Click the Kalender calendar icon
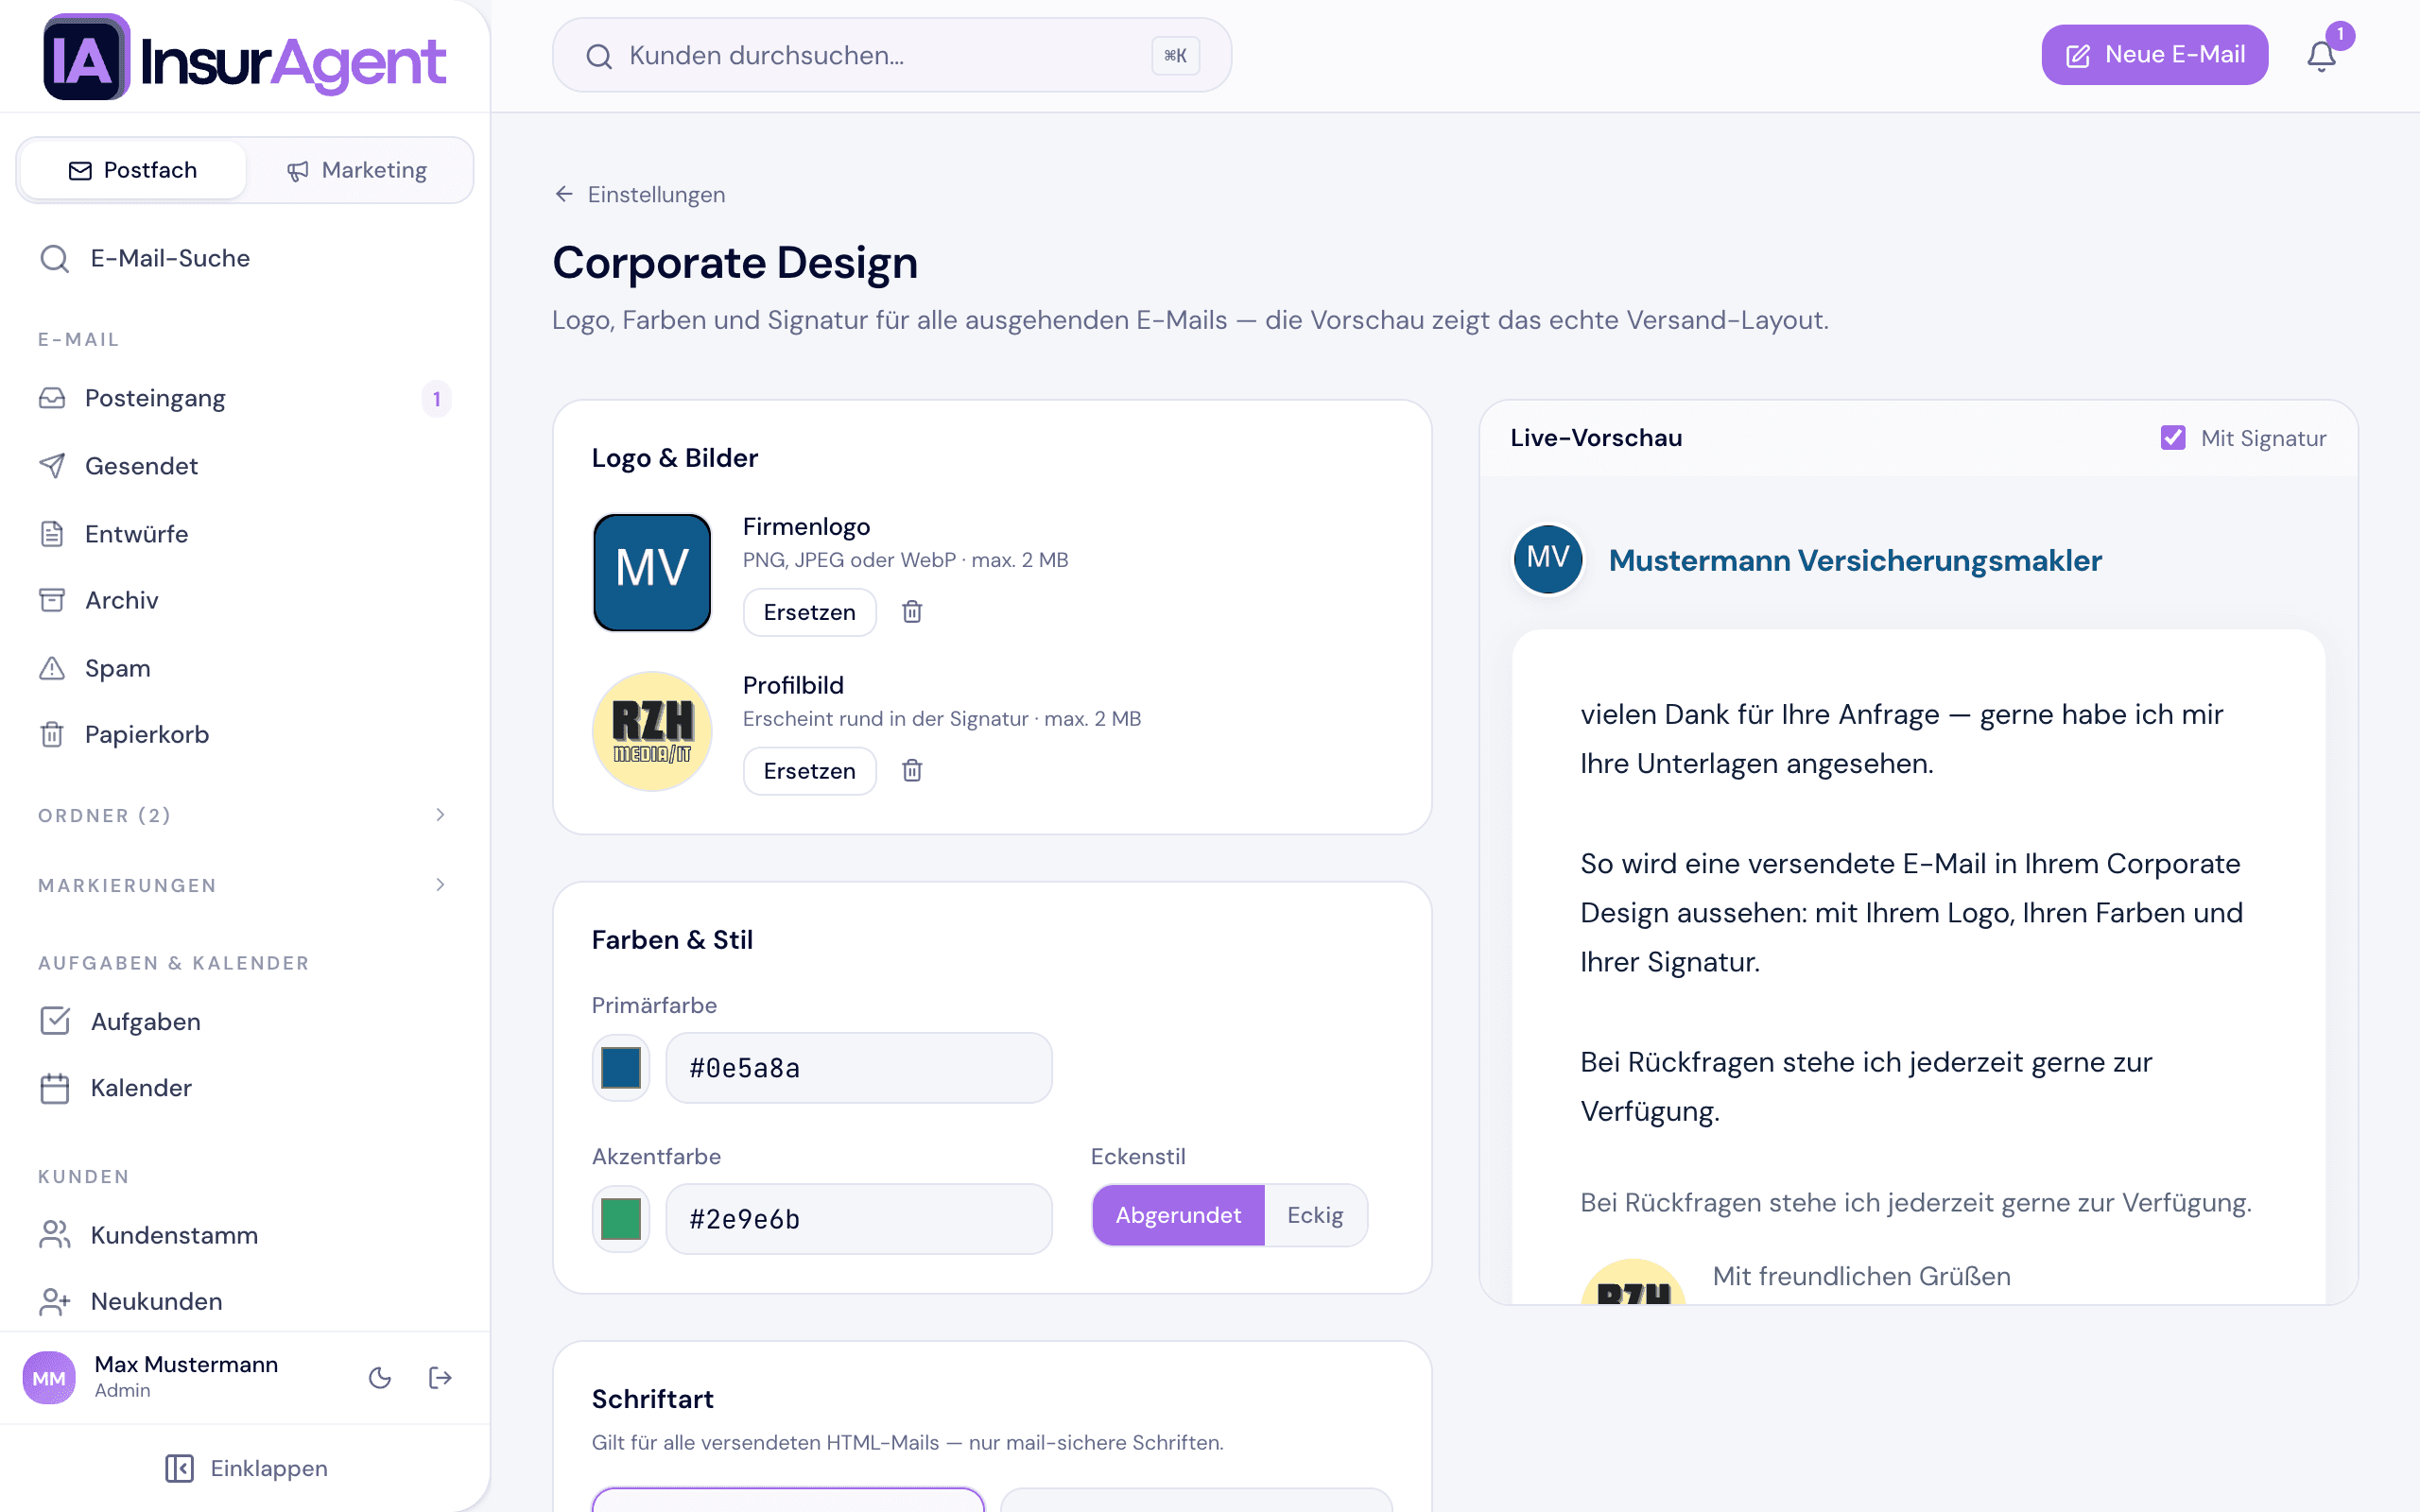2420x1512 pixels. [x=55, y=1088]
